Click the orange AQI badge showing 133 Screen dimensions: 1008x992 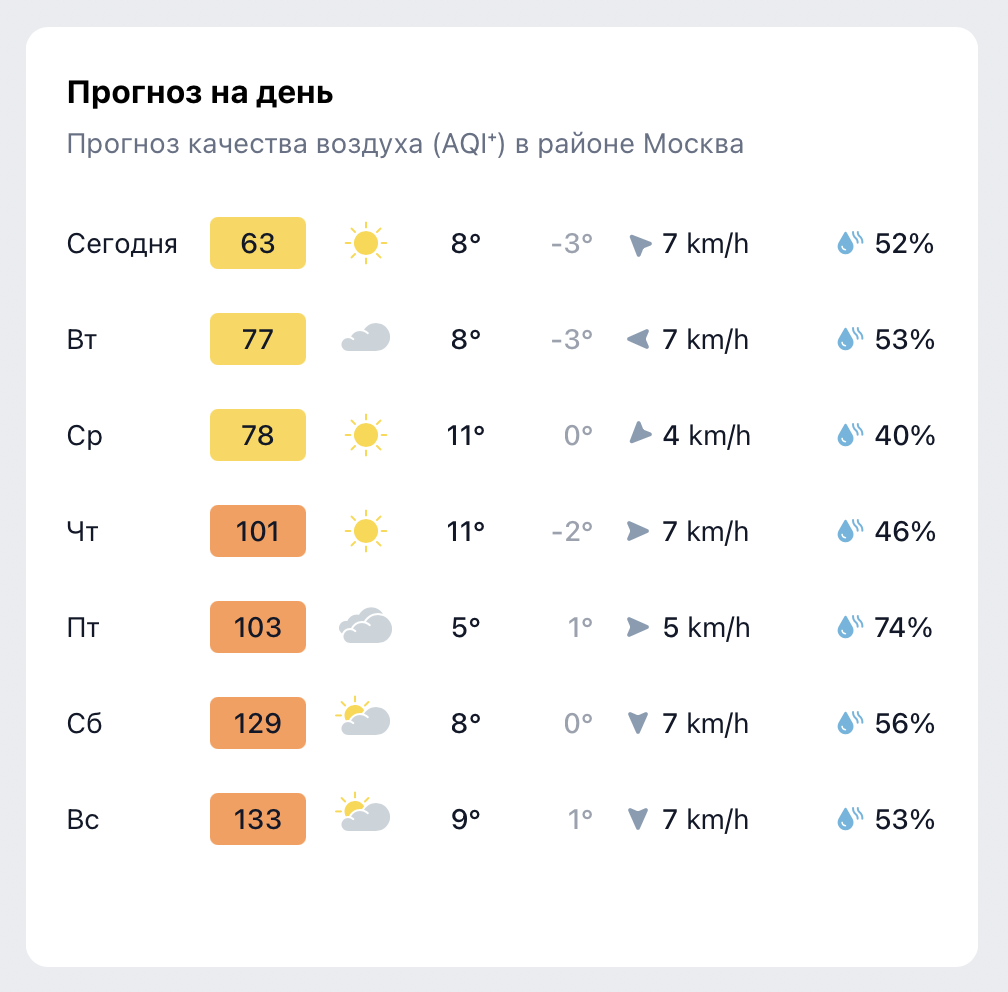(258, 819)
